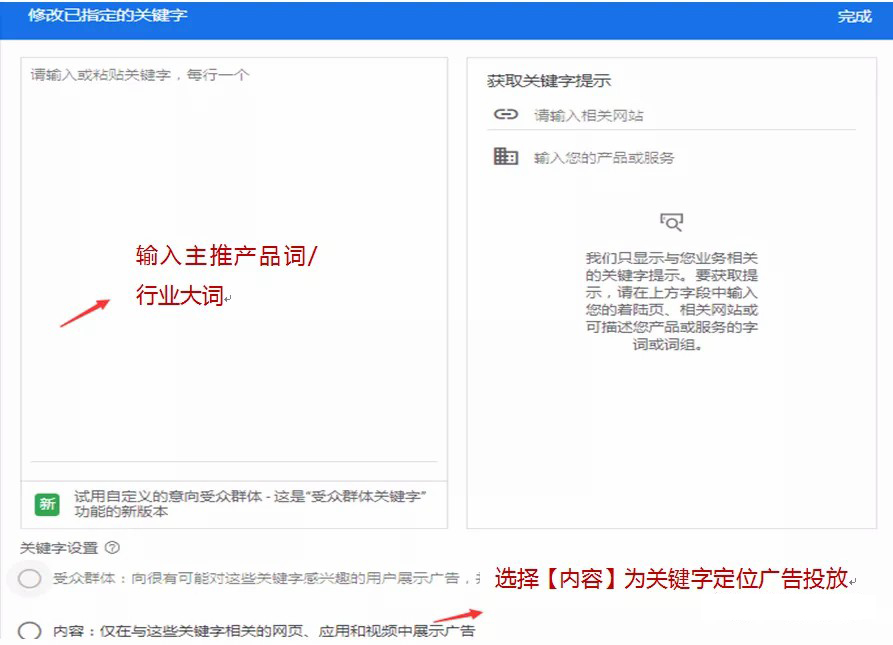This screenshot has width=893, height=645.
Task: Click the 修改已指定的关键字 dialog title
Action: point(107,16)
